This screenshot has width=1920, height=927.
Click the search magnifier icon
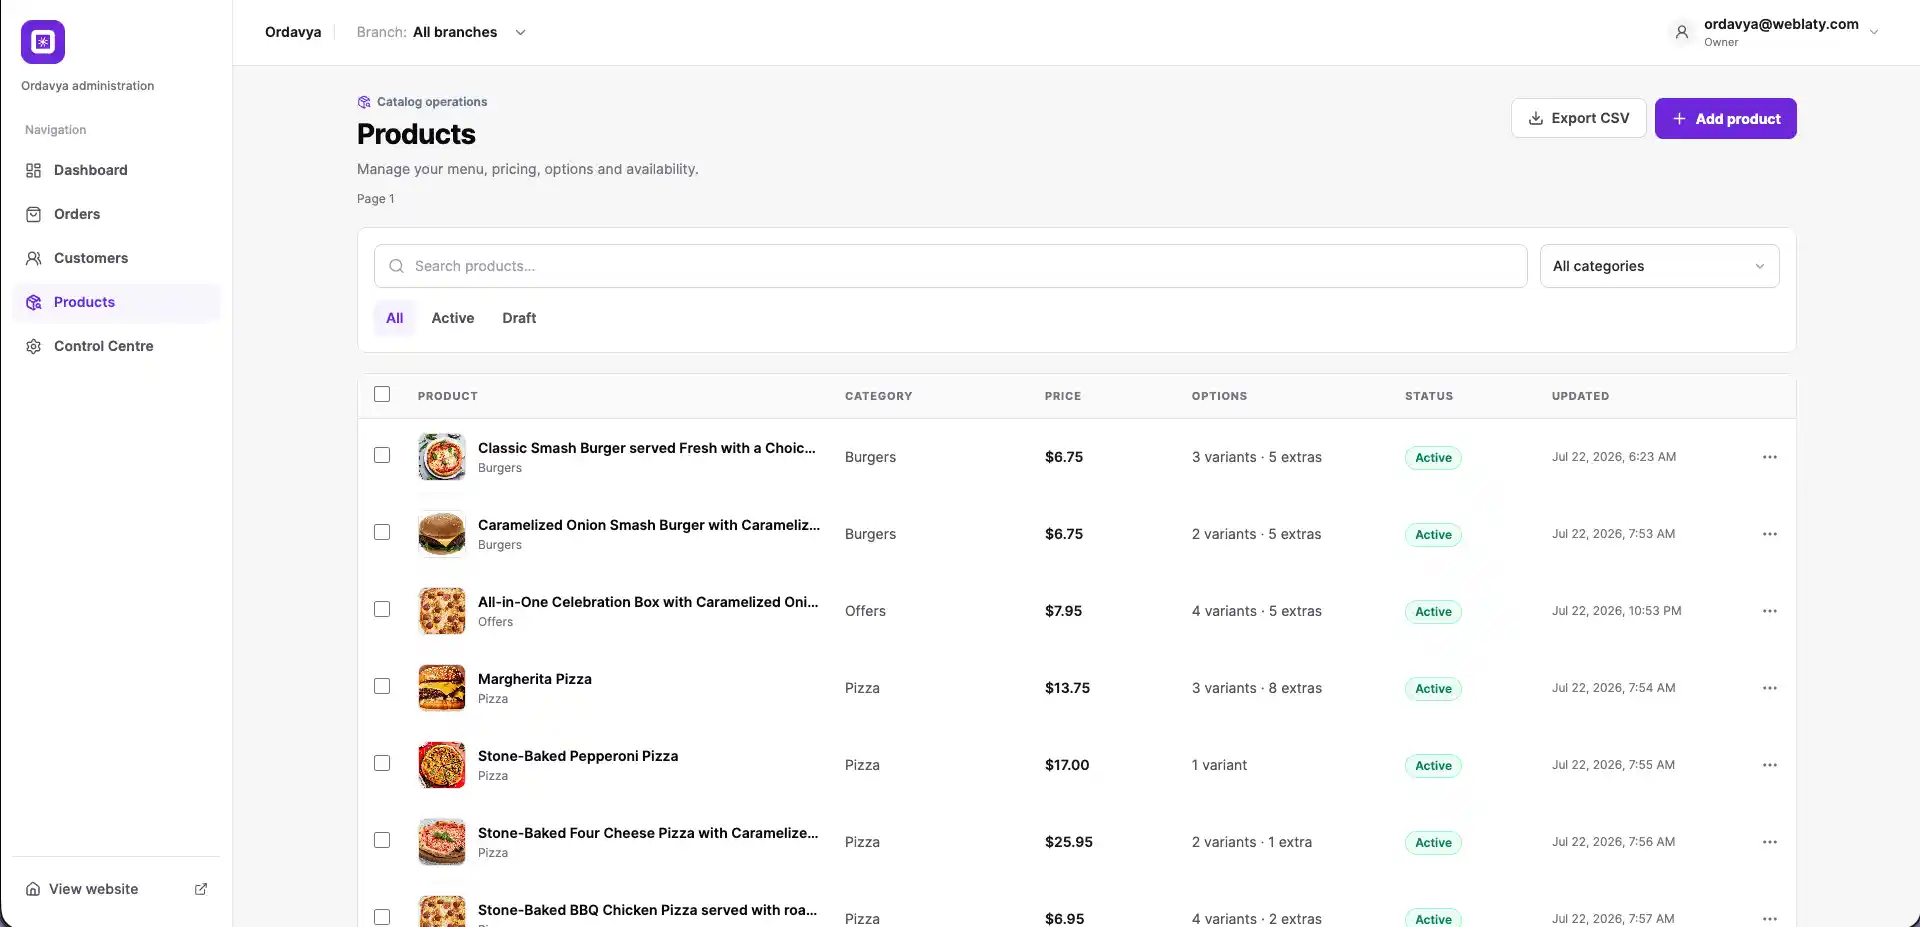pyautogui.click(x=396, y=266)
